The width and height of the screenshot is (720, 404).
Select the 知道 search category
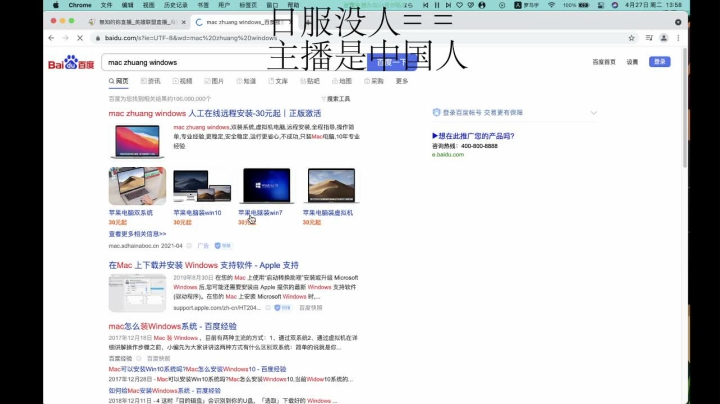pyautogui.click(x=246, y=81)
